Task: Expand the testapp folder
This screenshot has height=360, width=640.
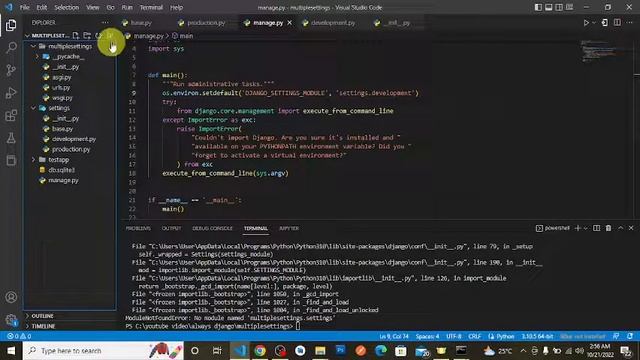Action: click(x=33, y=160)
